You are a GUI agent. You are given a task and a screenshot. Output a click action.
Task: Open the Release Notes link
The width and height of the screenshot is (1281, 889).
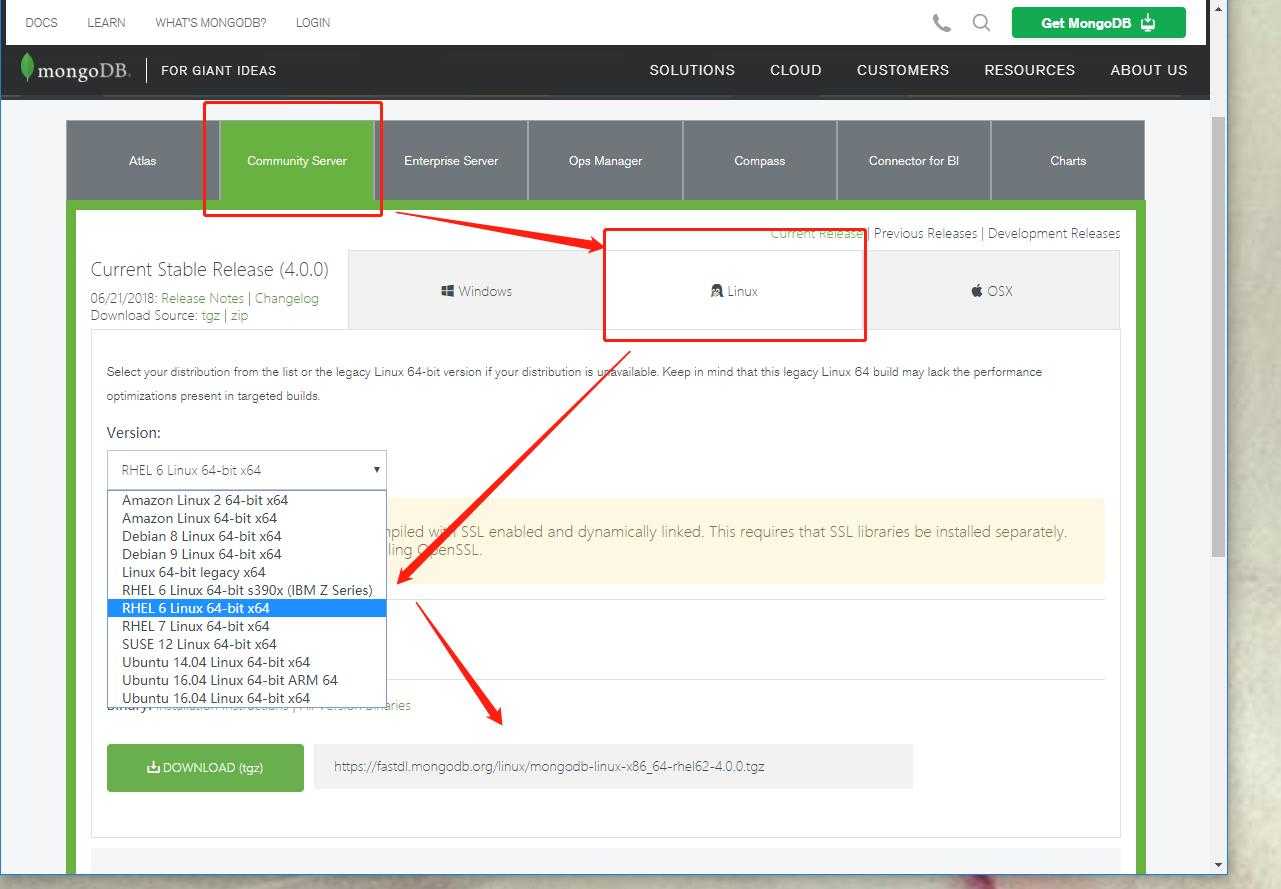(x=202, y=298)
